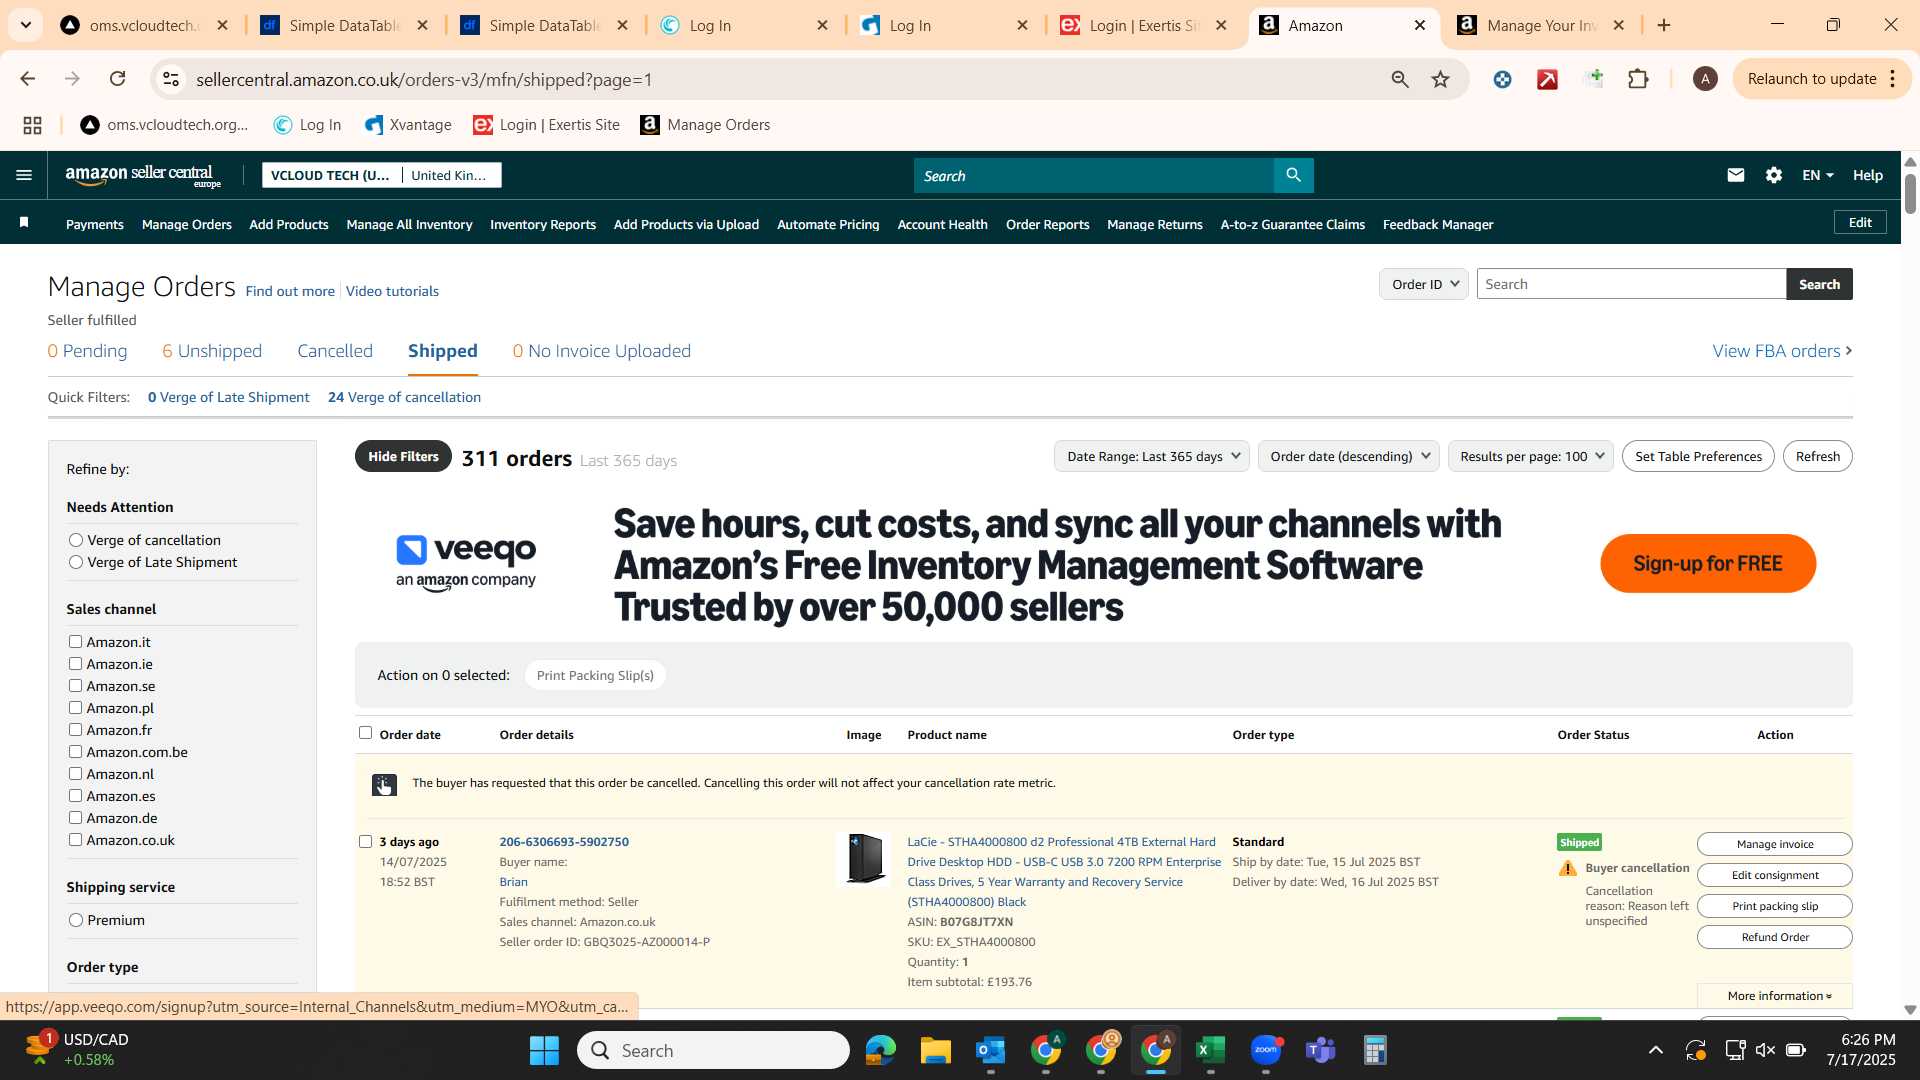
Task: Go back with the browser back arrow
Action: pyautogui.click(x=27, y=79)
